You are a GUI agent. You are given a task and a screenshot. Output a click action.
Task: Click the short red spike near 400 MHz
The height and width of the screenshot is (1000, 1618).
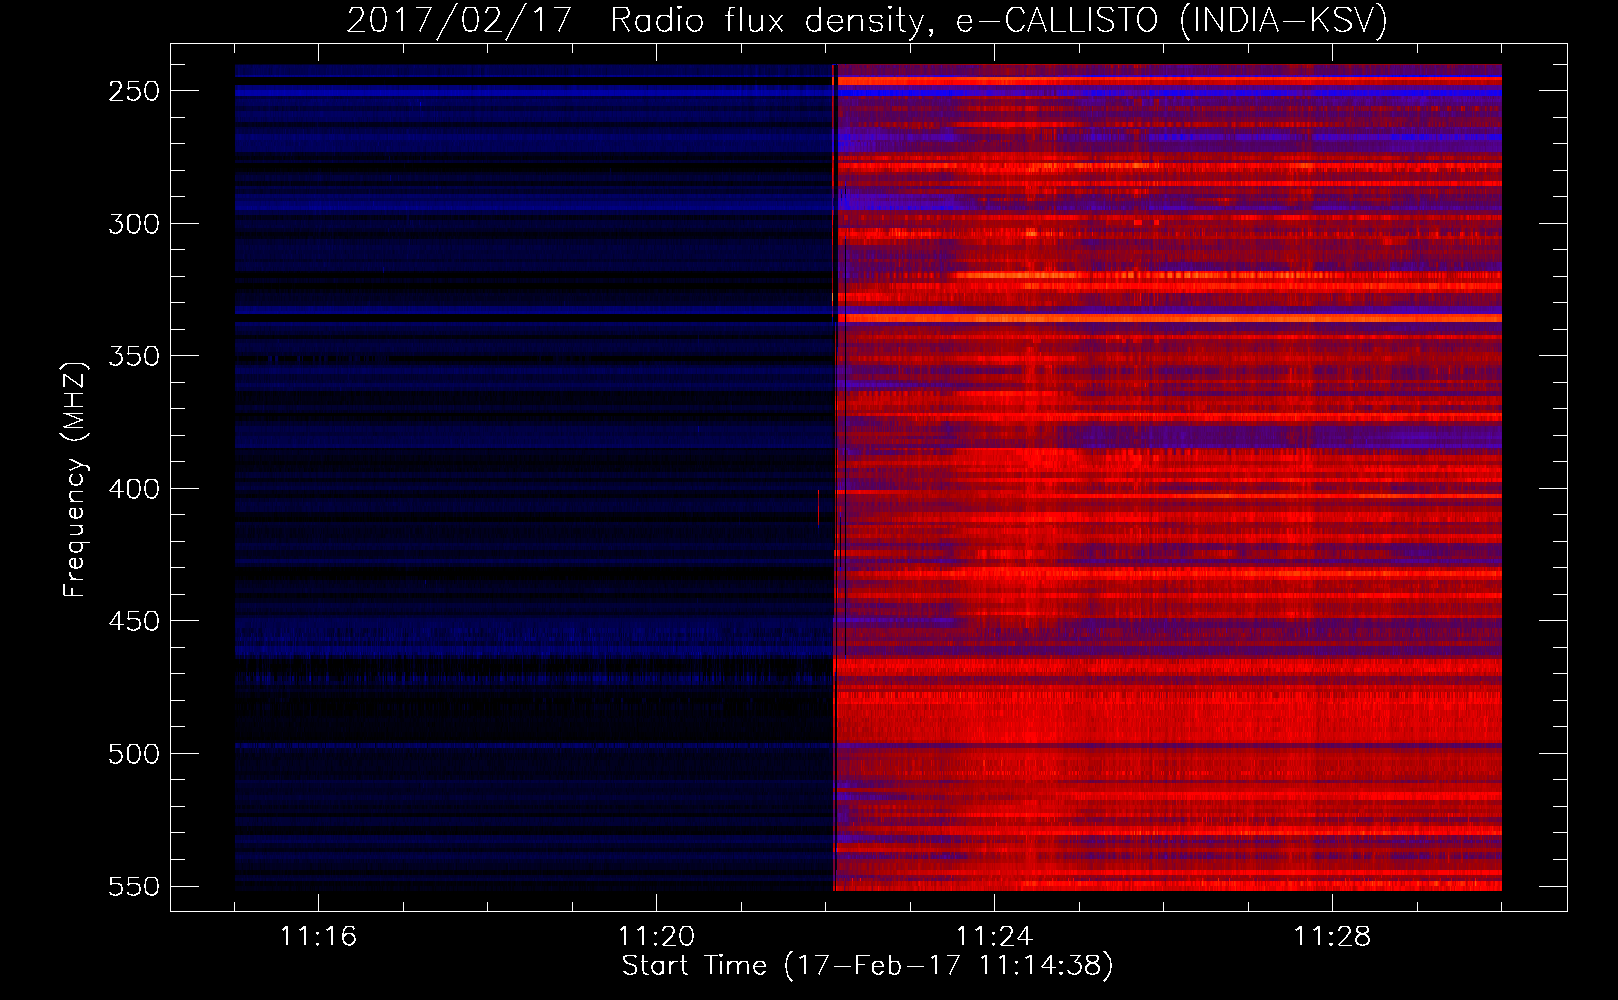coord(818,507)
